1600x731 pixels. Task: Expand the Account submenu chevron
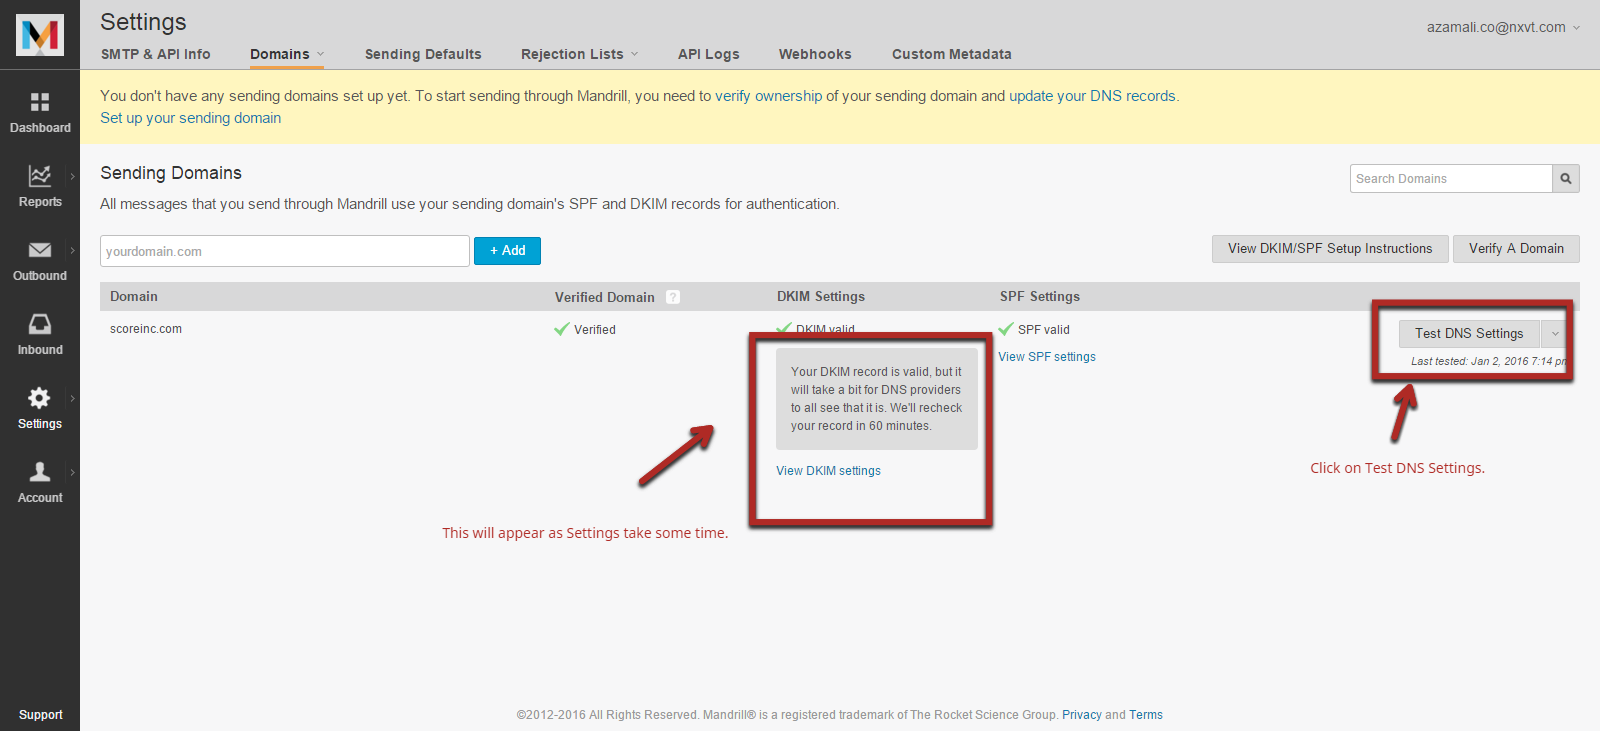coord(72,472)
